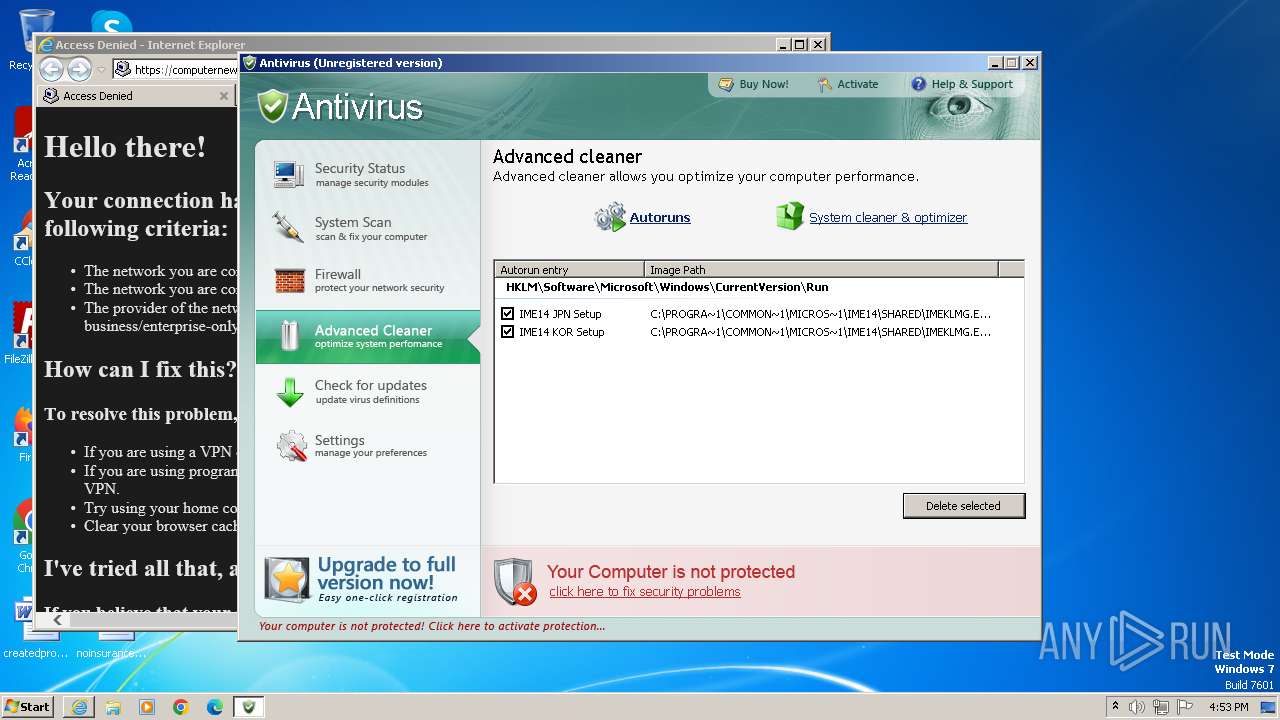Click the taskbar clock showing 4:53 PM
1280x720 pixels.
point(1228,707)
